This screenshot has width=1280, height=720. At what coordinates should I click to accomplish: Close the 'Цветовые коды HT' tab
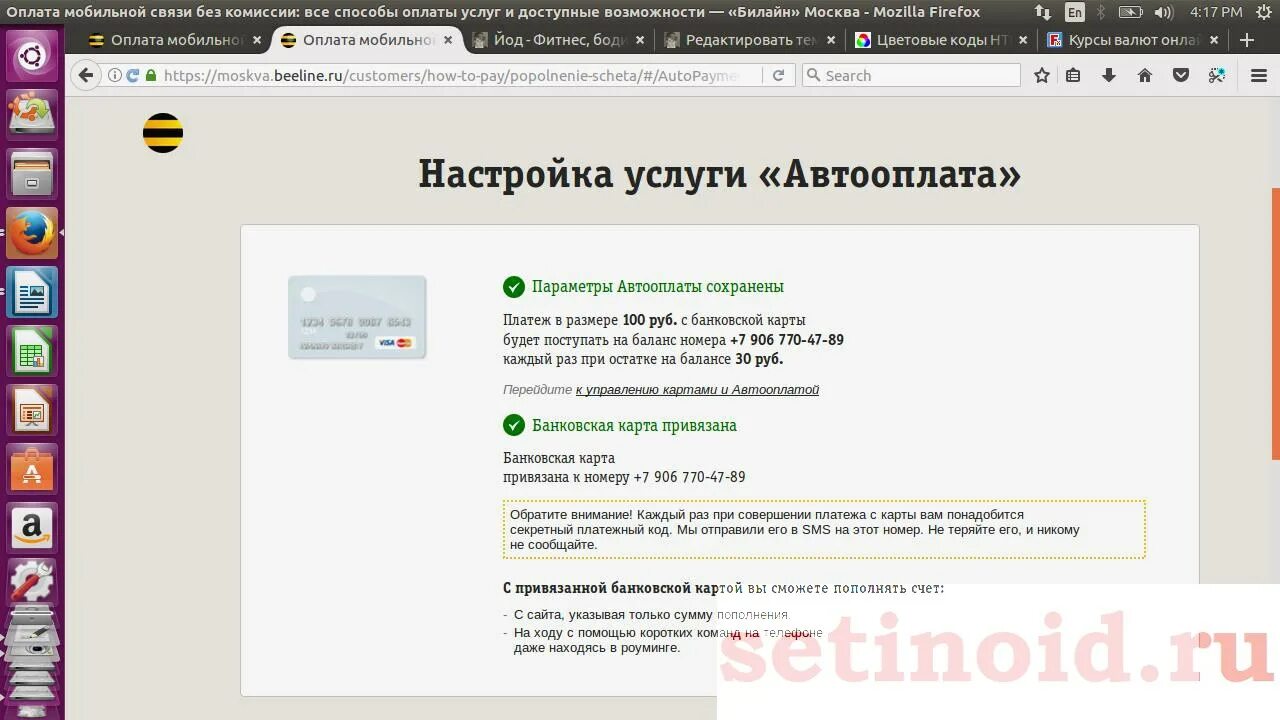click(x=1023, y=40)
